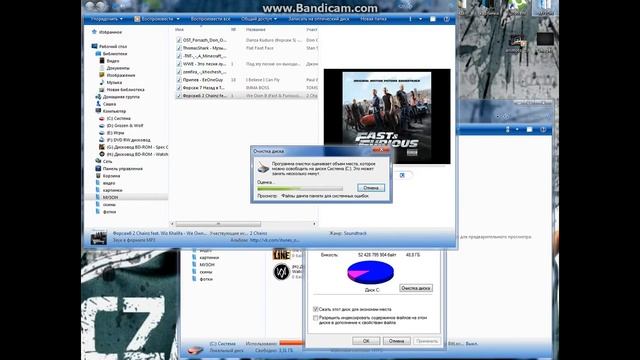Select file OST_Forsazh_Don_O...
Image resolution: width=640 pixels, height=360 pixels.
click(x=204, y=40)
